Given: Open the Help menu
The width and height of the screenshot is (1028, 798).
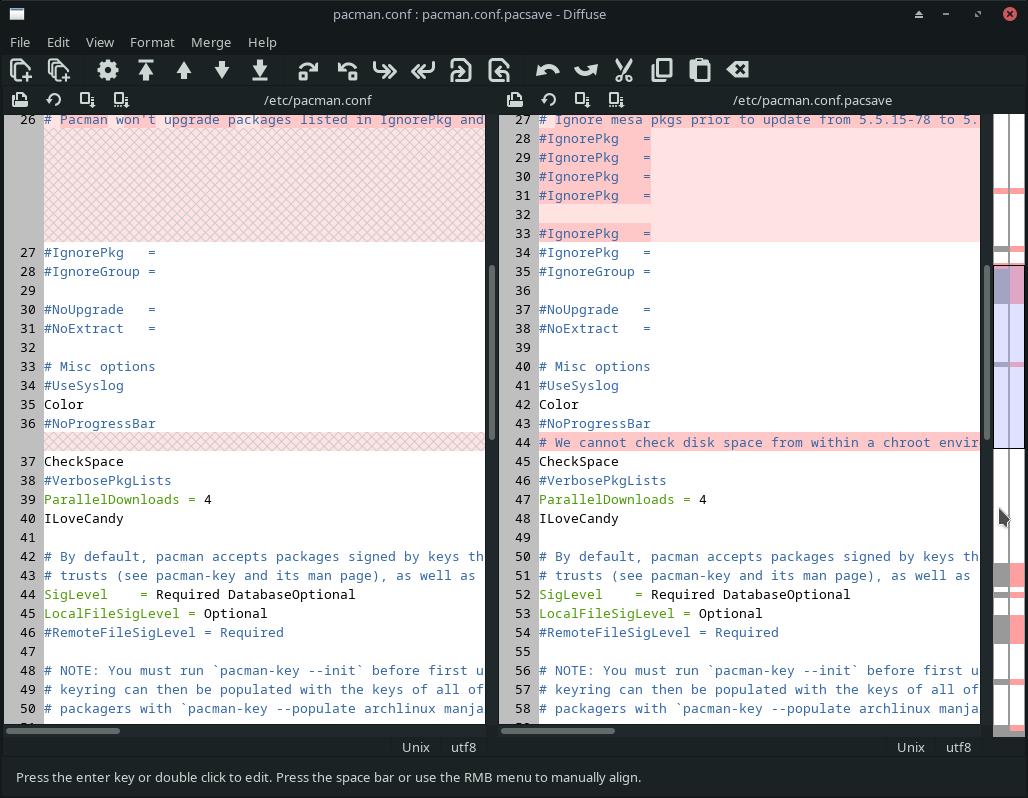Looking at the screenshot, I should [x=262, y=43].
